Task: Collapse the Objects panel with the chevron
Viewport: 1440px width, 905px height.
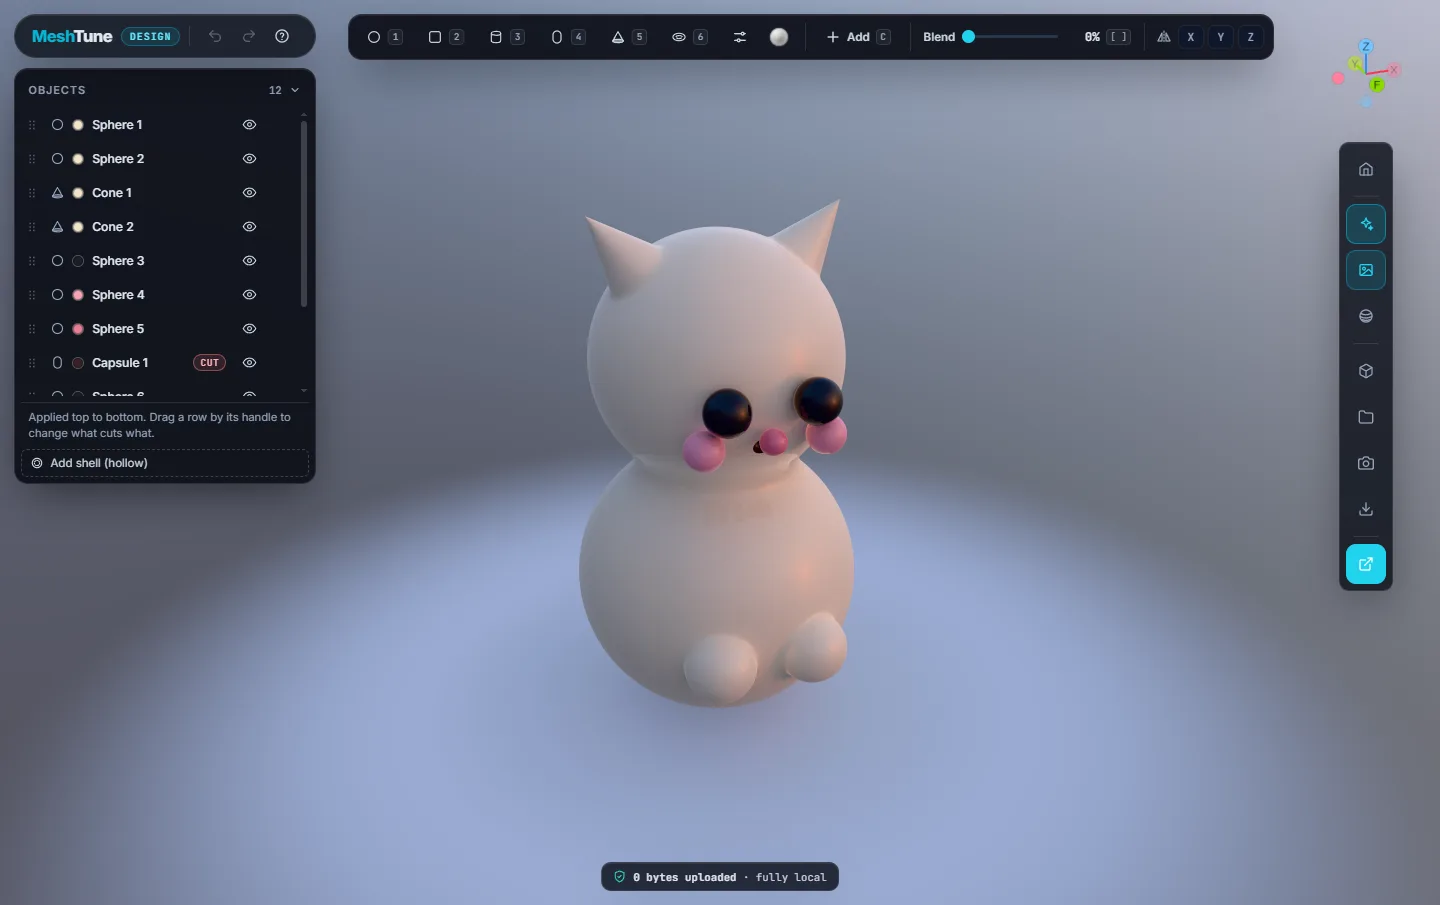Action: click(x=295, y=90)
